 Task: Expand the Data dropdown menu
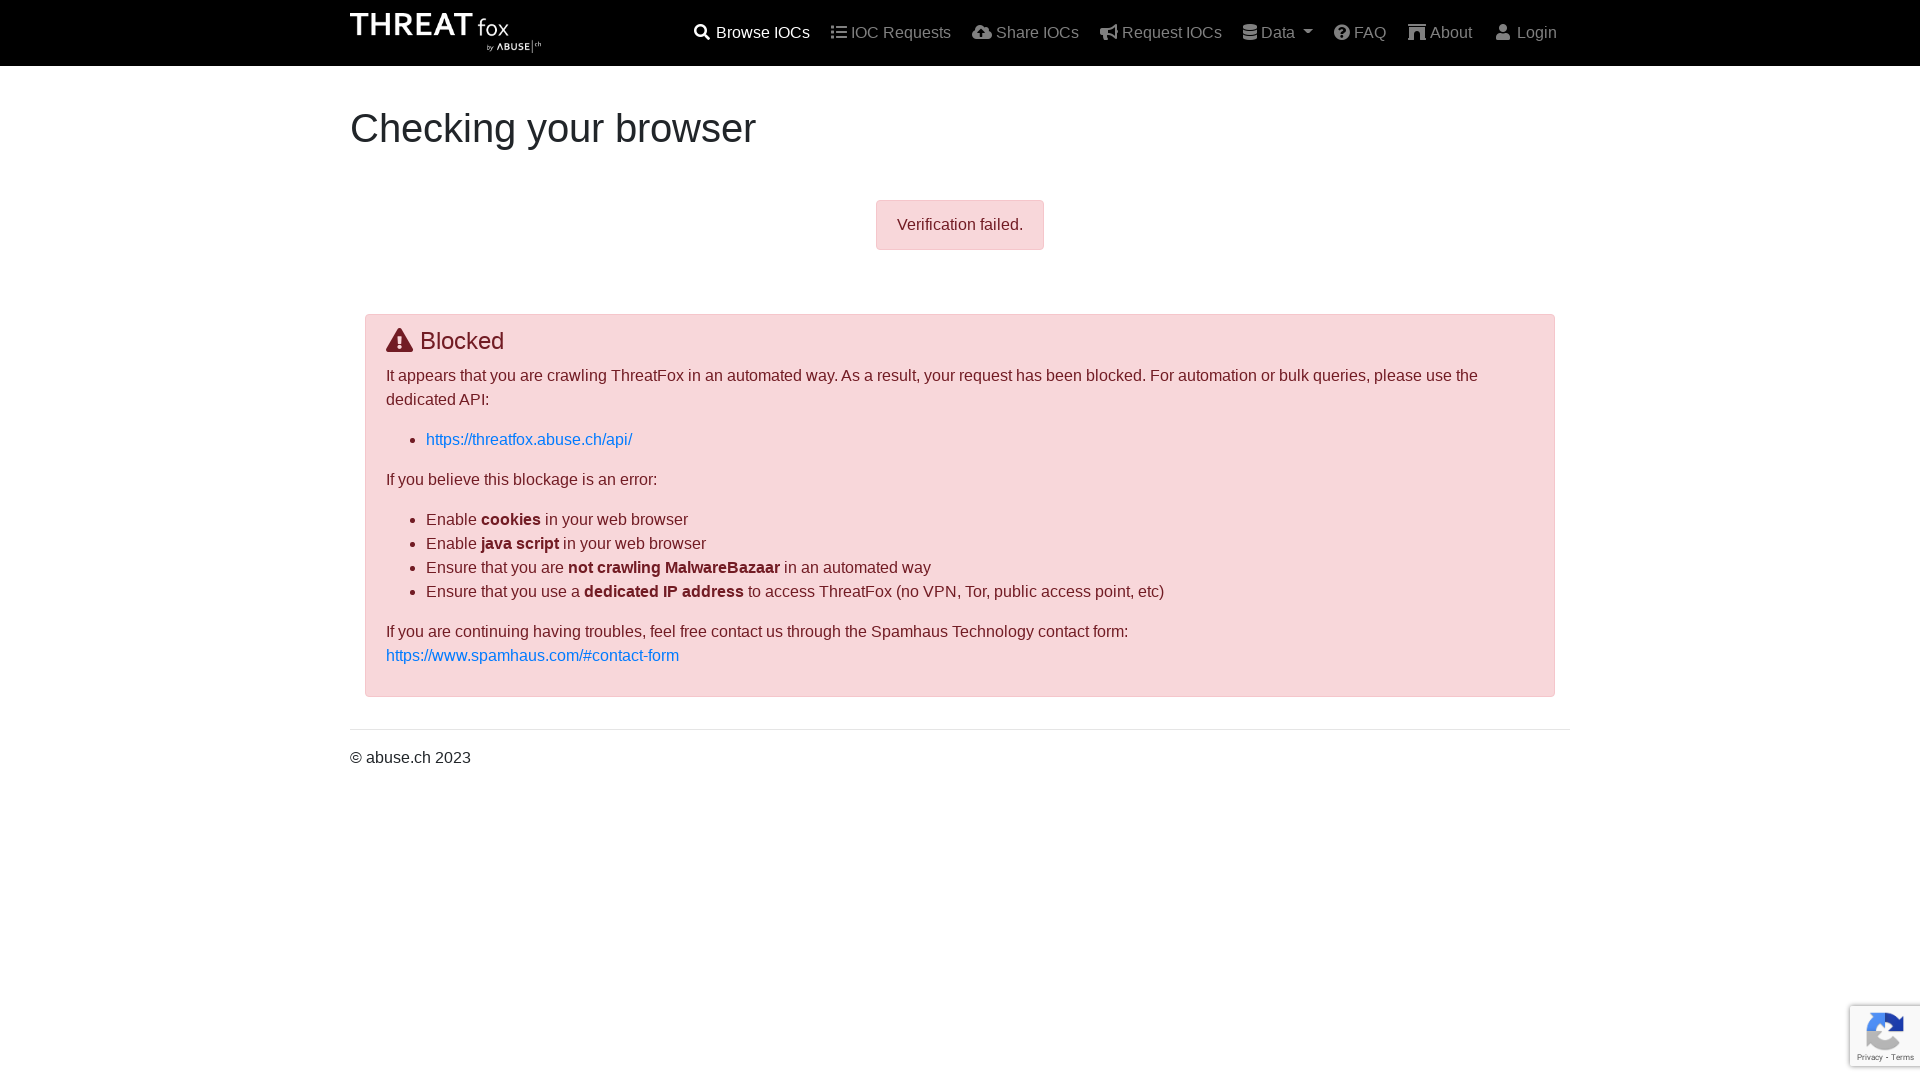1278,33
